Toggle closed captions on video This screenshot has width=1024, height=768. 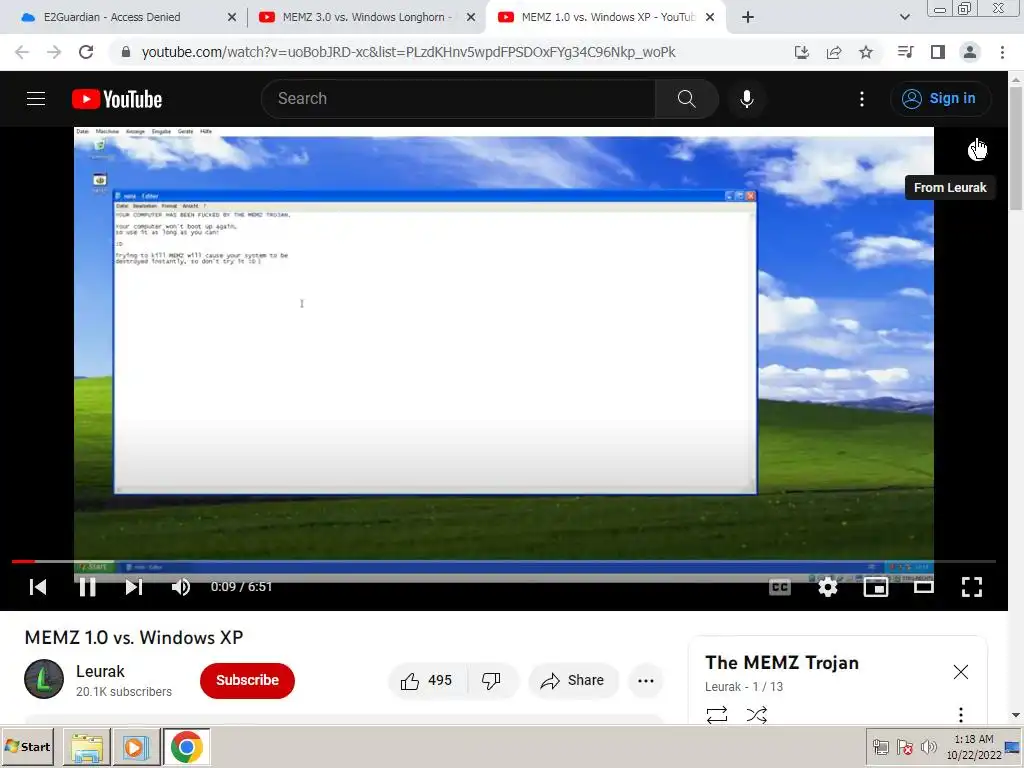click(x=780, y=587)
